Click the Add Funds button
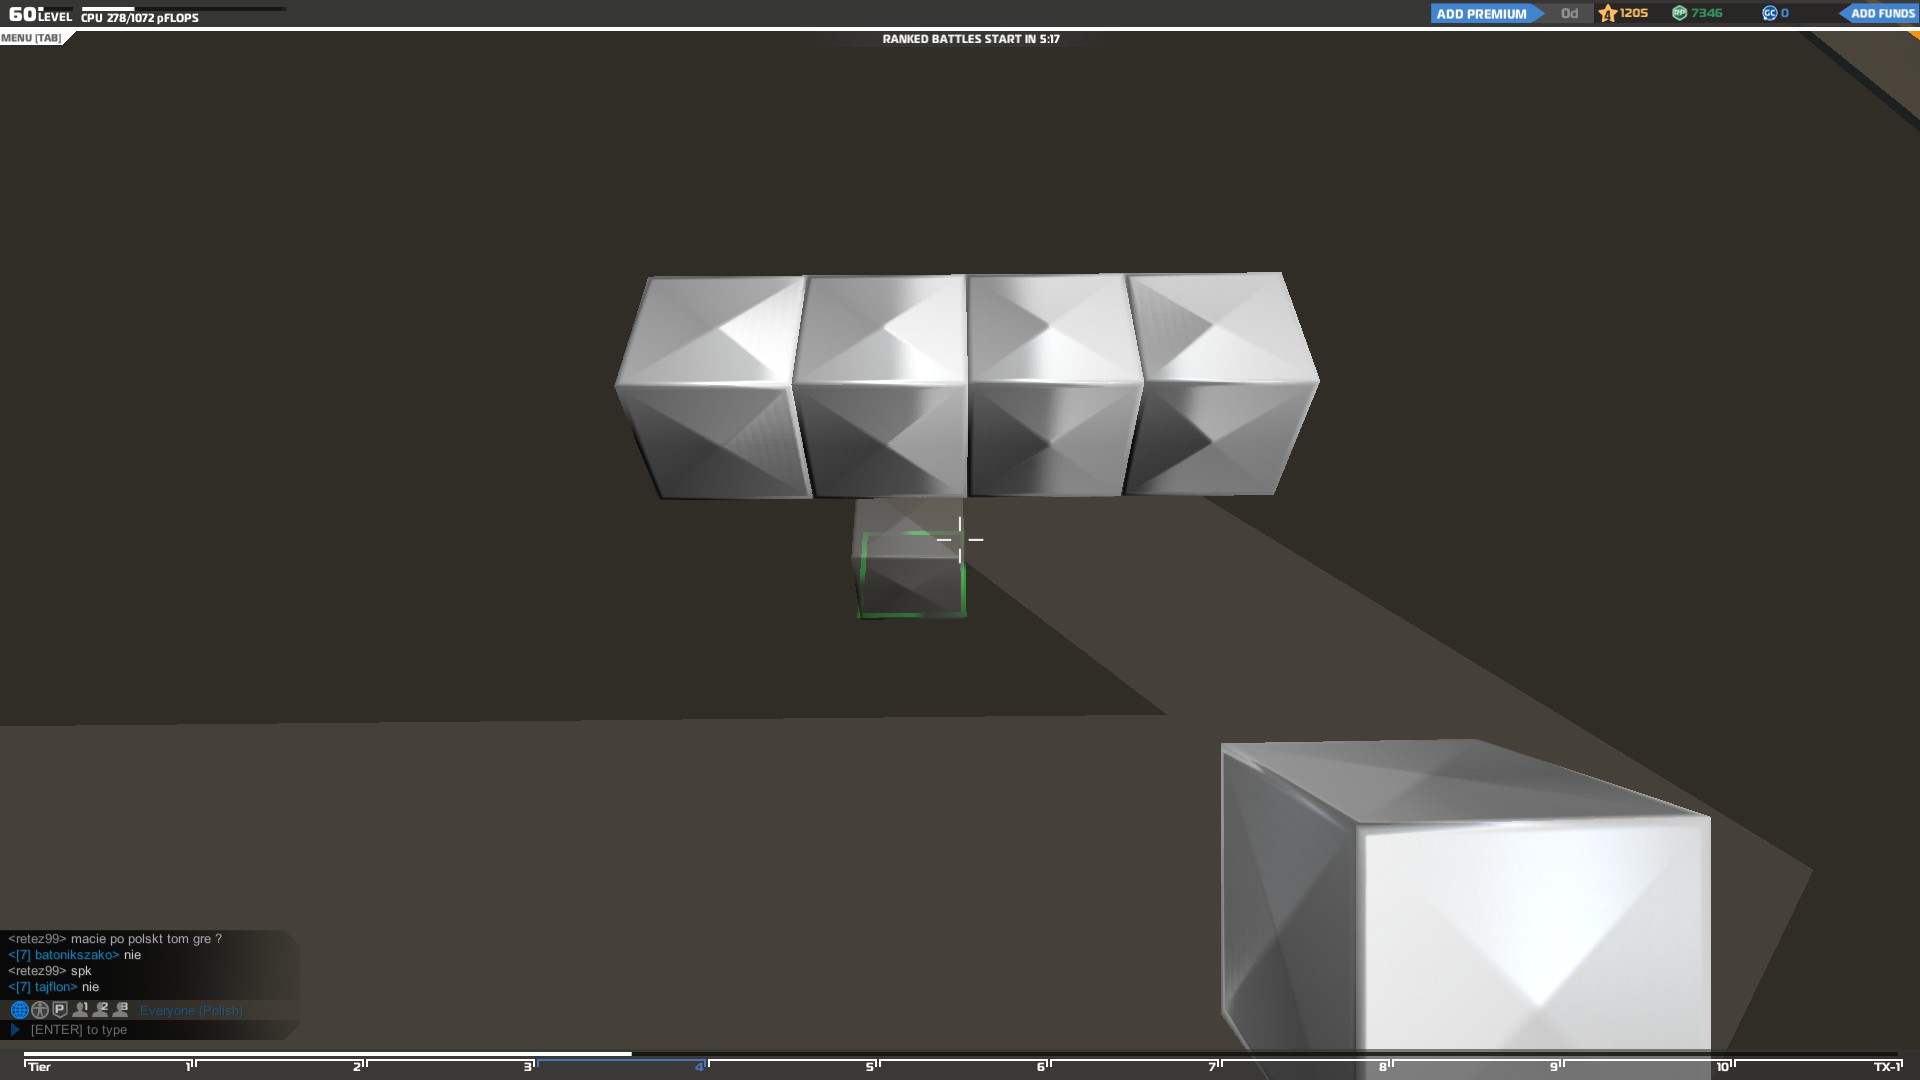This screenshot has height=1080, width=1920. point(1881,13)
